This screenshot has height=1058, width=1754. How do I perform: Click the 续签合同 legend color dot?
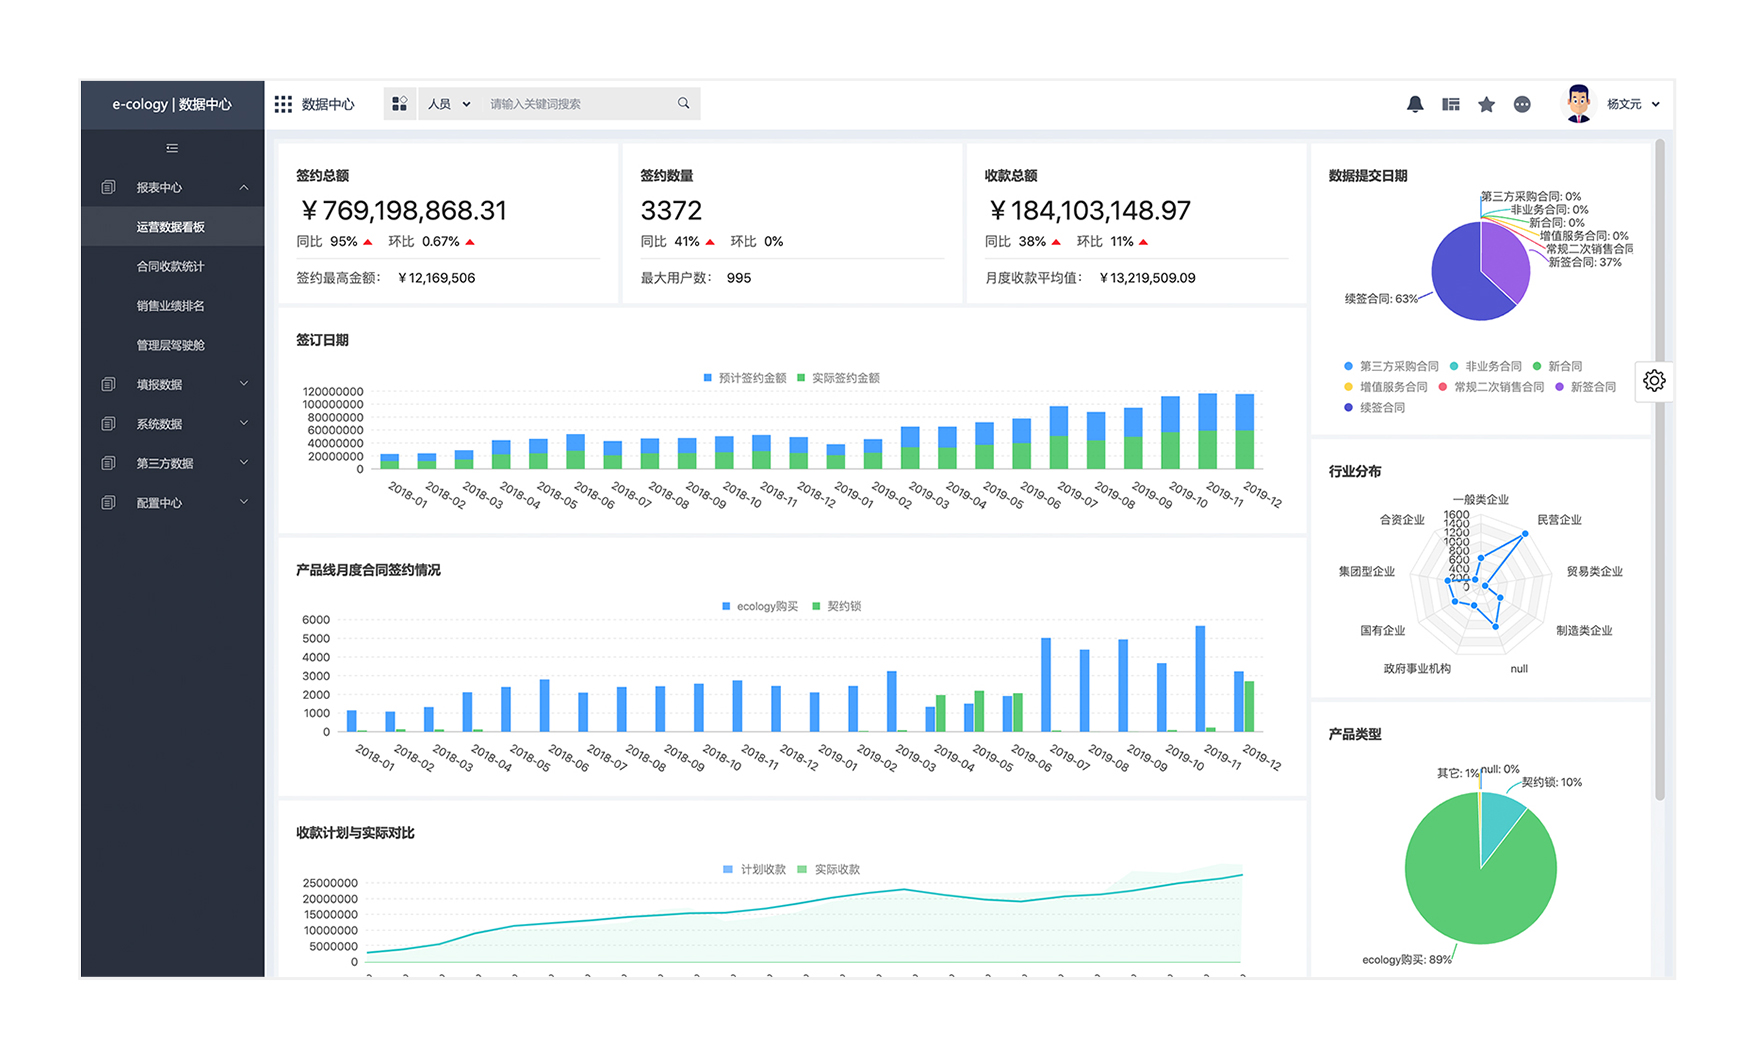coord(1348,407)
